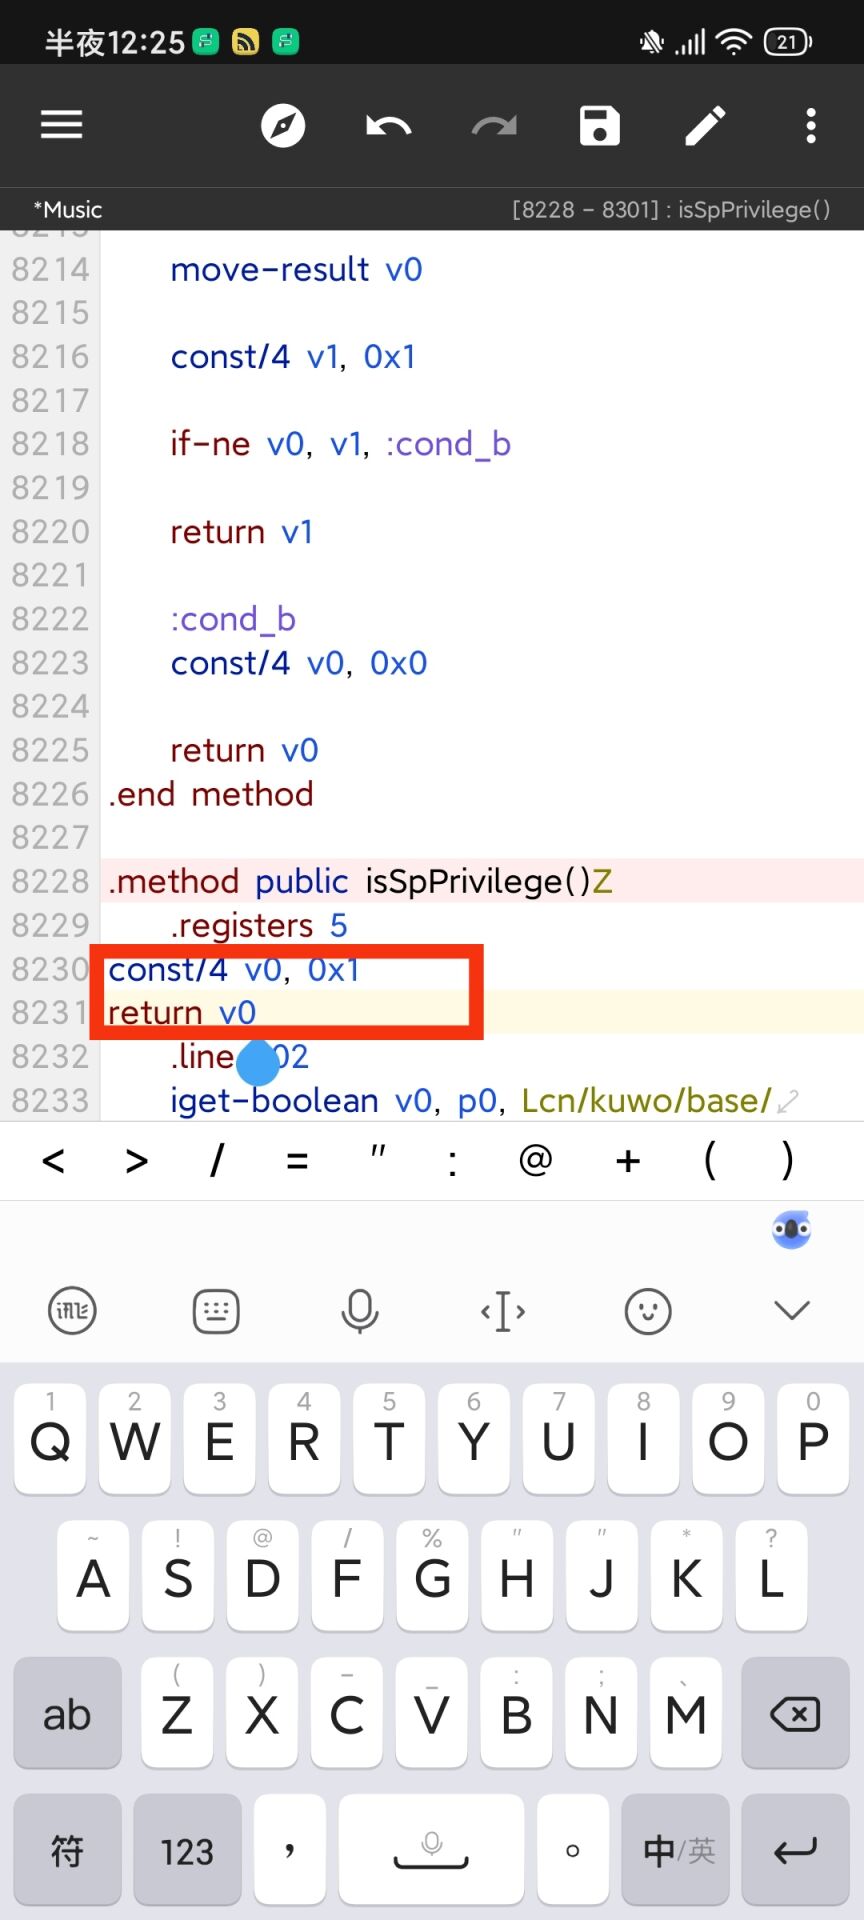Screen dimensions: 864x1920
Task: Collapse keyboard with the down chevron
Action: [792, 1310]
